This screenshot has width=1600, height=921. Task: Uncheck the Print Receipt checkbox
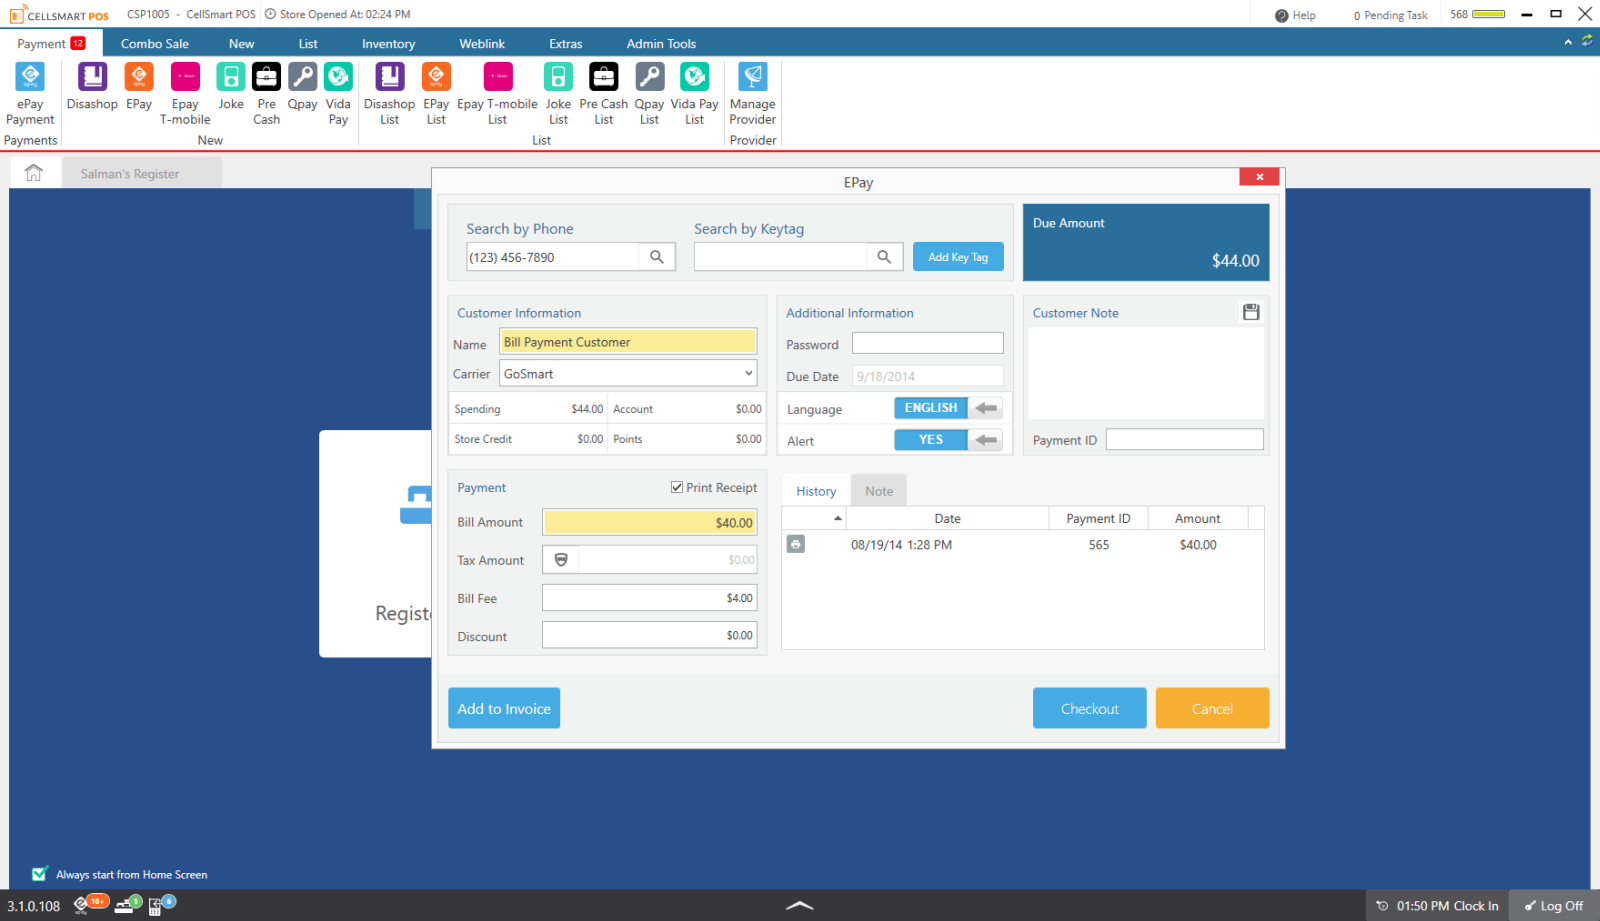[x=676, y=487]
